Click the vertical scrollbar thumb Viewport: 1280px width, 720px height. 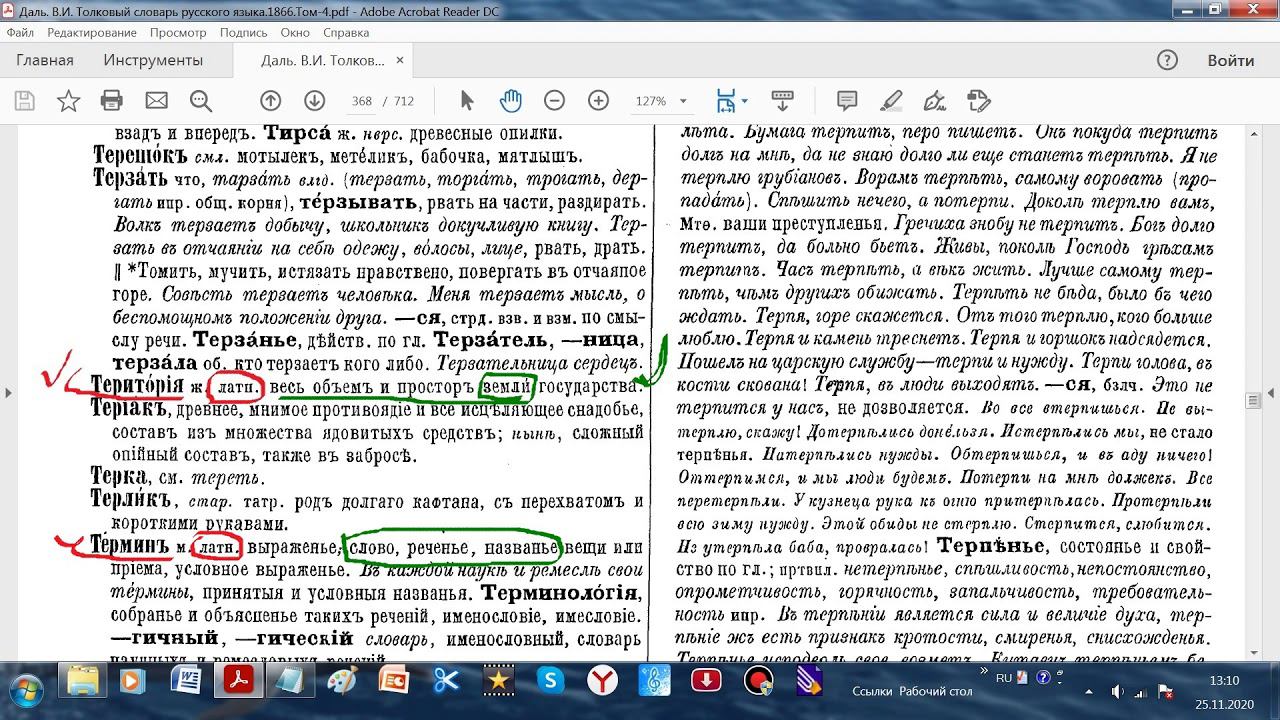coord(1252,400)
